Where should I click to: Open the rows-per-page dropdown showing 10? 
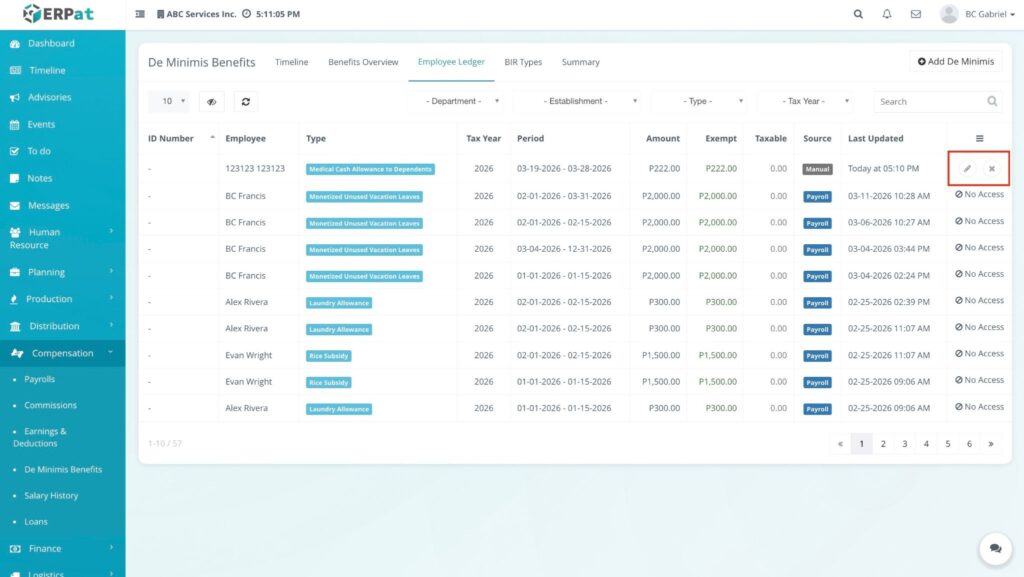click(169, 101)
